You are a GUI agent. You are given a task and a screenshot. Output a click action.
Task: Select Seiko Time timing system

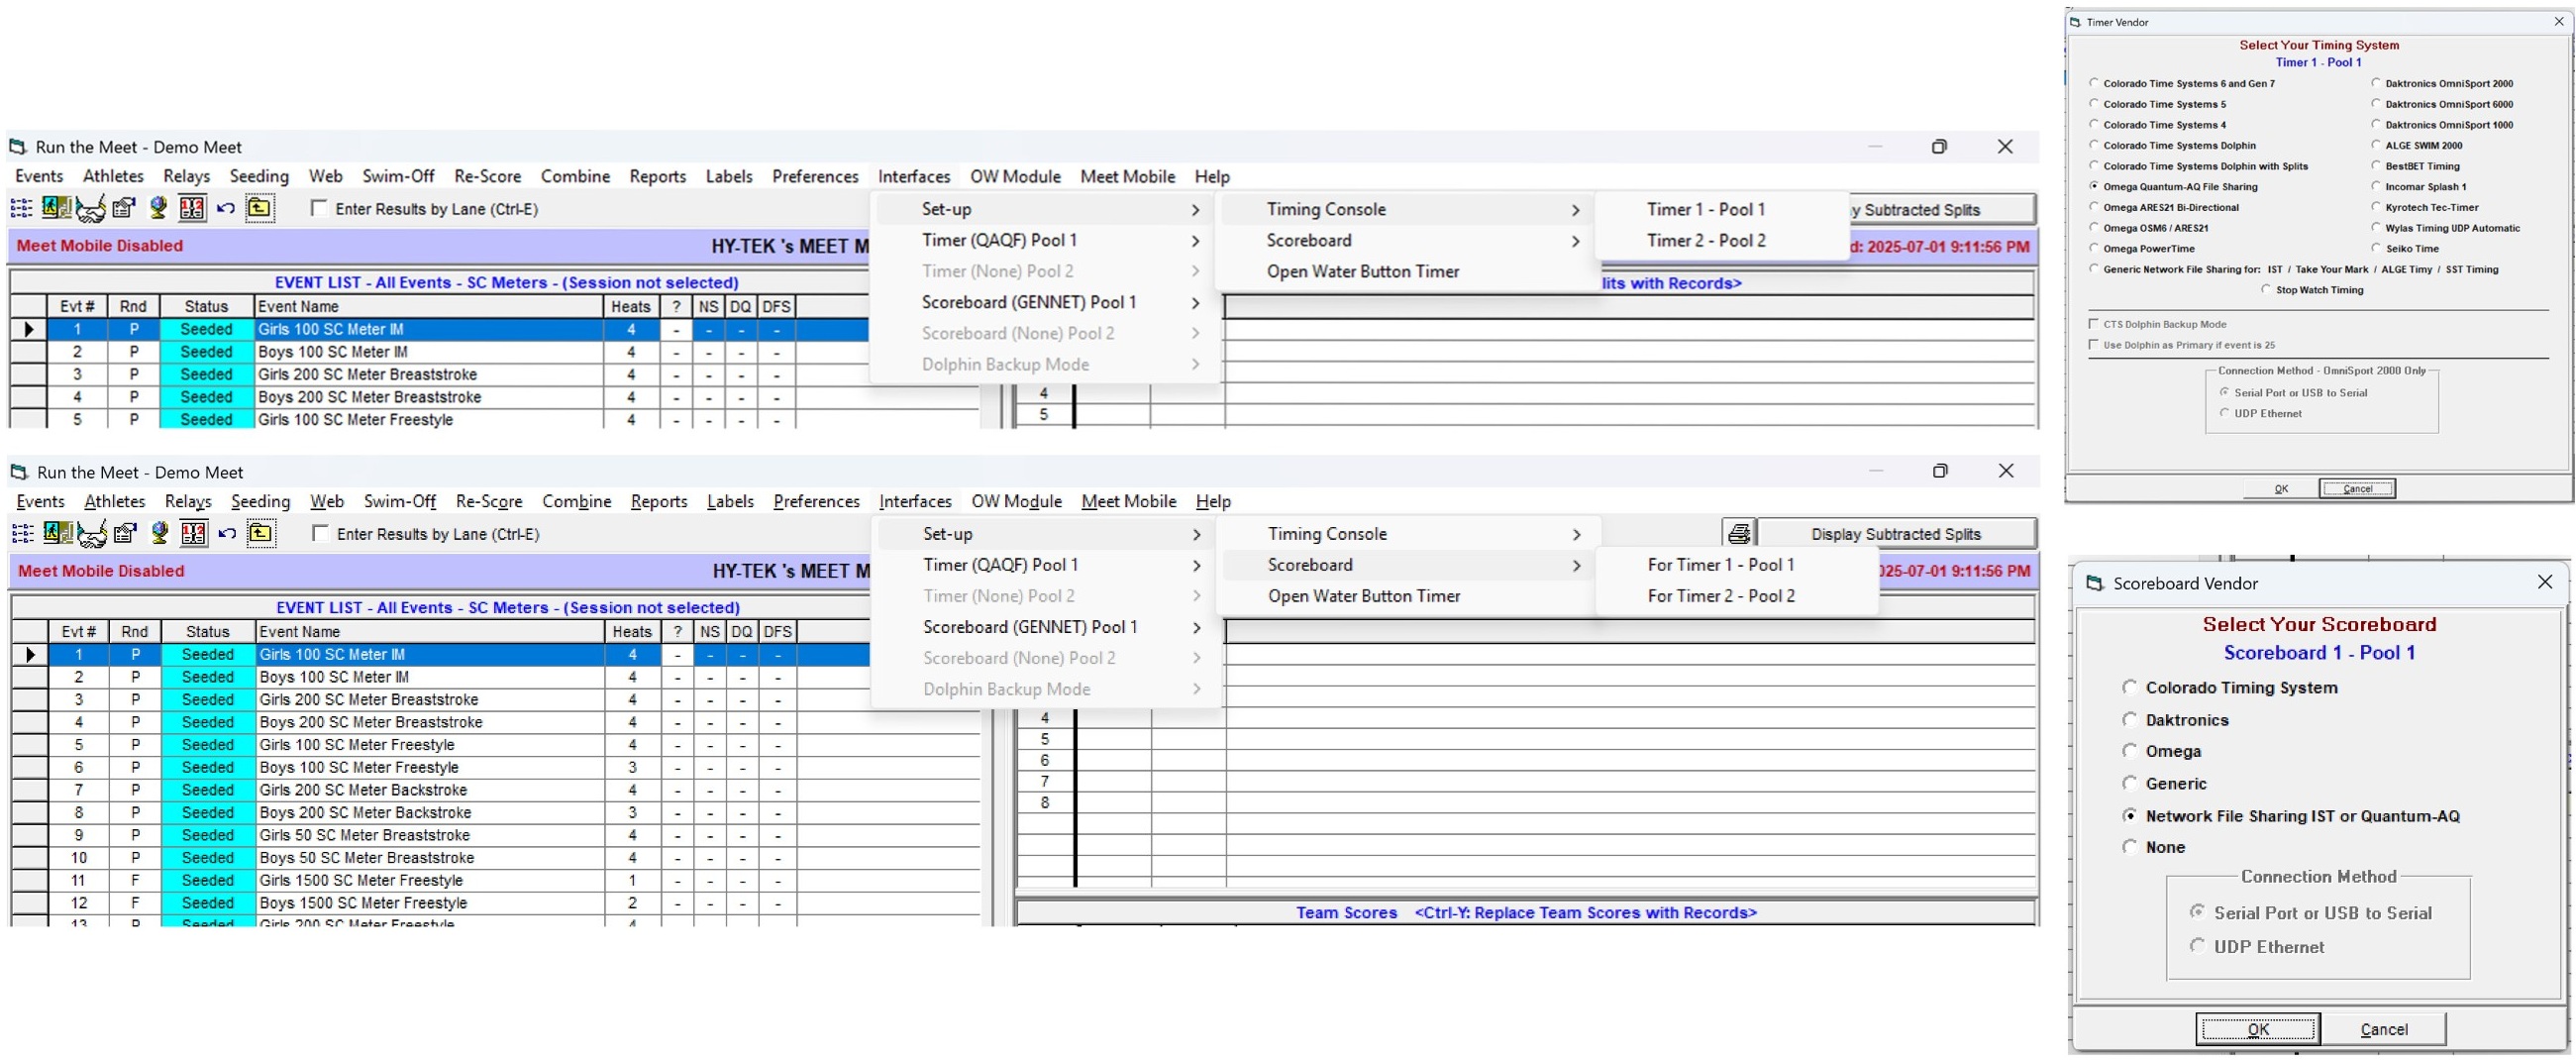coord(2376,248)
